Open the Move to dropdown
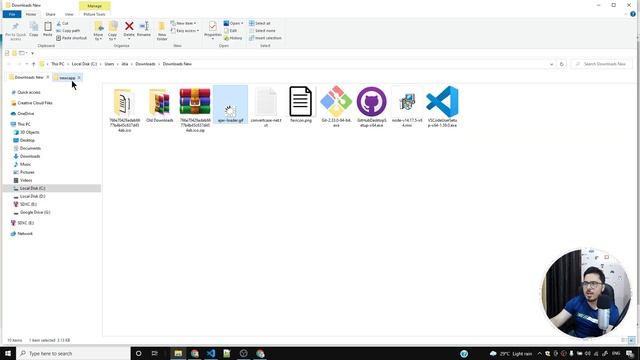Screen dimensions: 640x360 click(98, 31)
